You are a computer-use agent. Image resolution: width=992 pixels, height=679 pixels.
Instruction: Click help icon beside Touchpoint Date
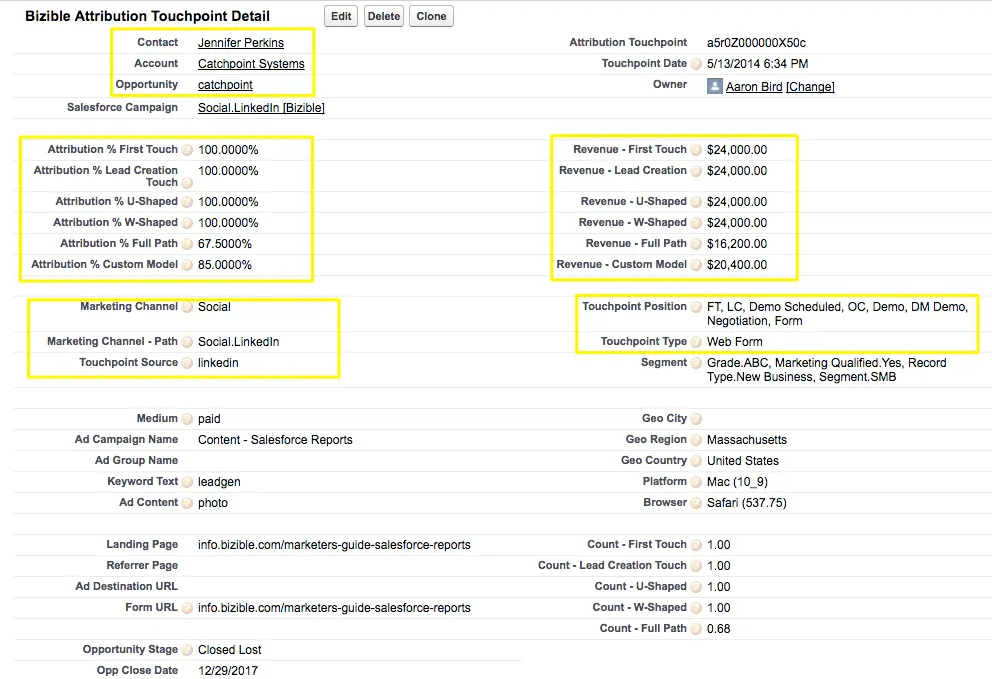click(696, 64)
